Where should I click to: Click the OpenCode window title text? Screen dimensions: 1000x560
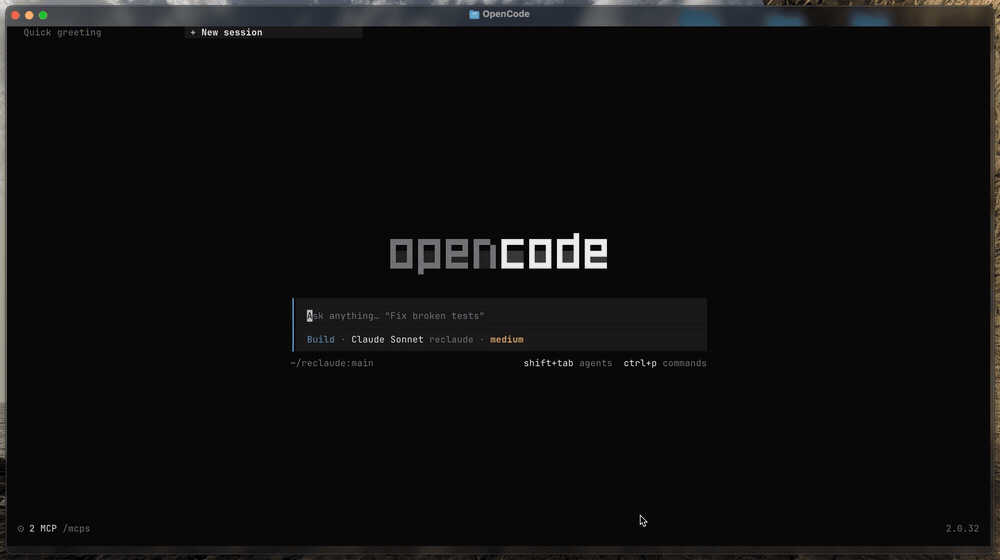click(x=506, y=14)
